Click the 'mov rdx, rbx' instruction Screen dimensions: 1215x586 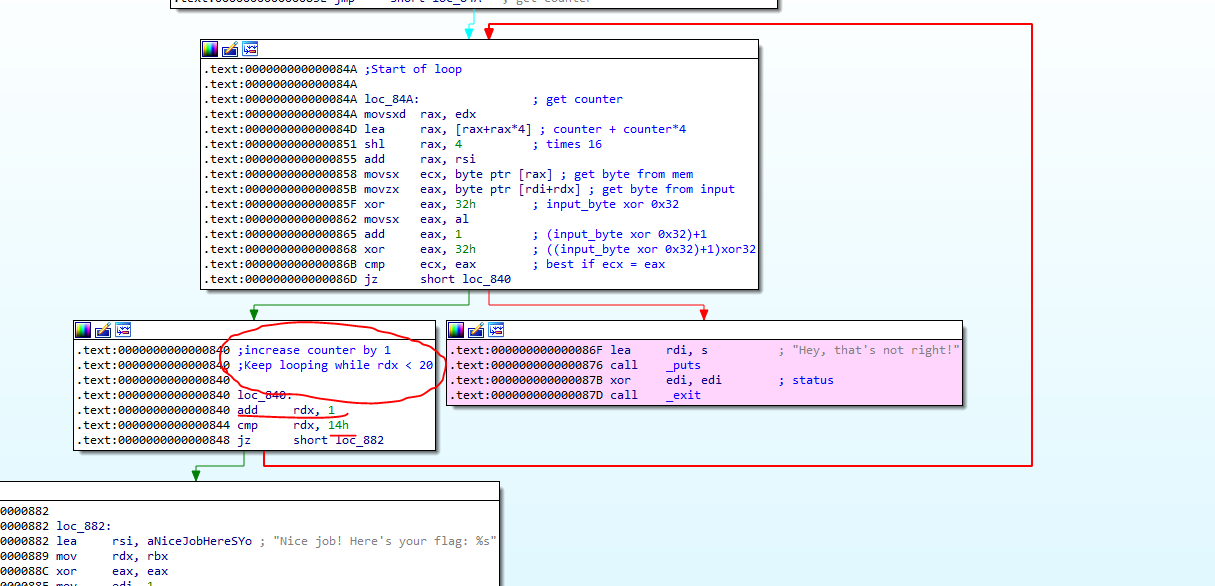(x=112, y=556)
